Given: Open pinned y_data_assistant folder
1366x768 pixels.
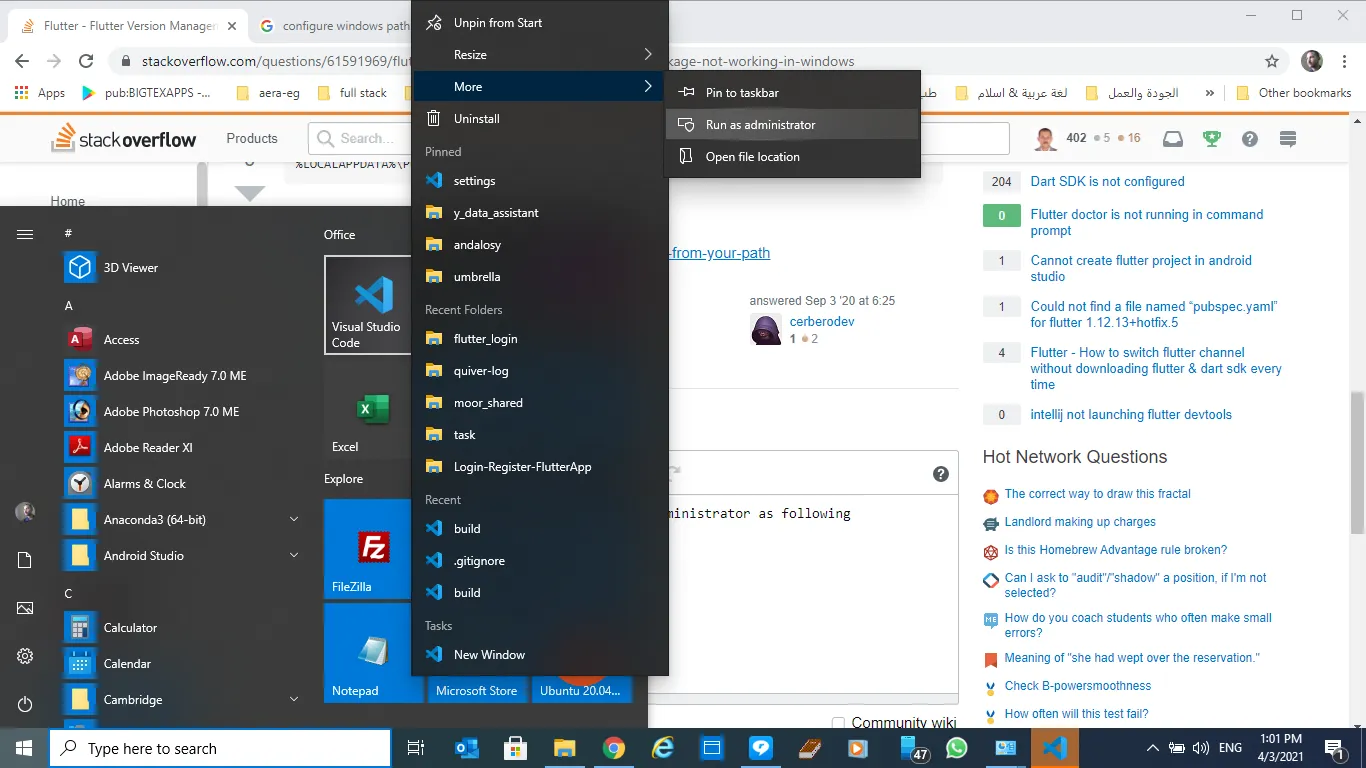Looking at the screenshot, I should click(540, 213).
